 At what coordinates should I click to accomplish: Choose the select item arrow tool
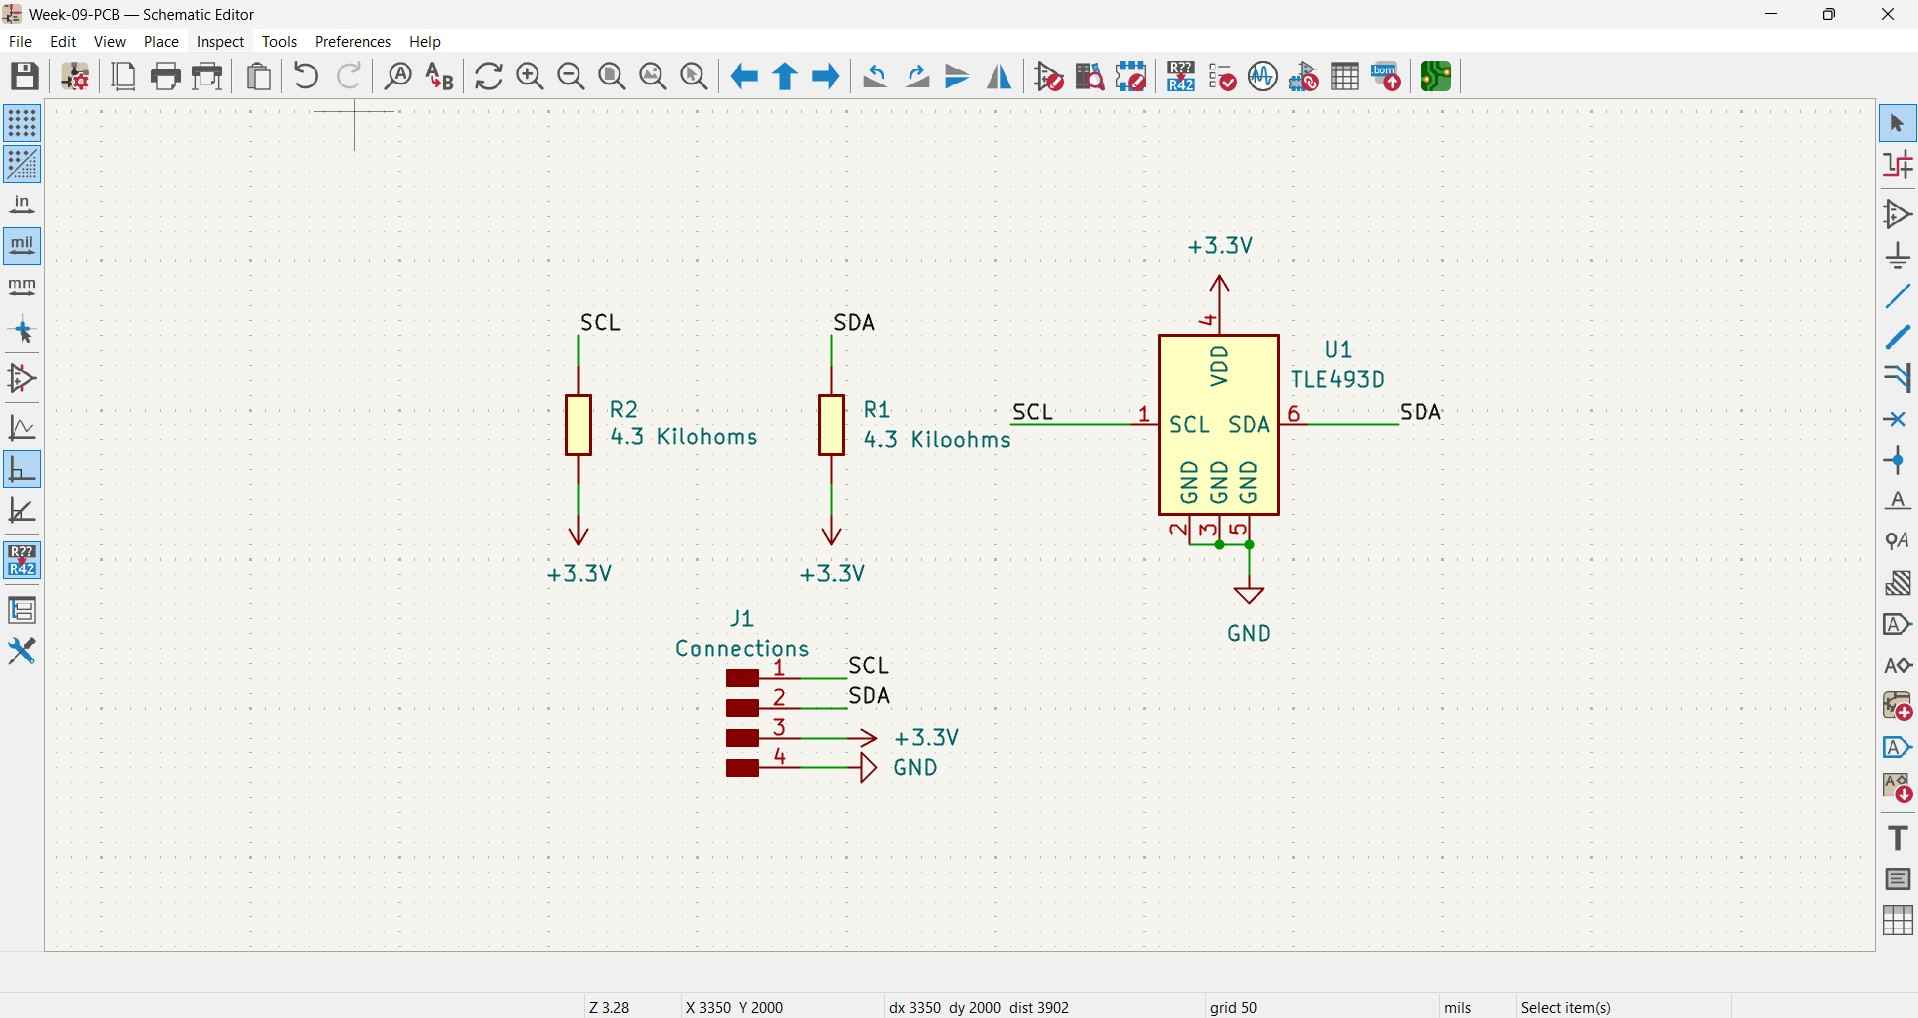(x=1898, y=123)
